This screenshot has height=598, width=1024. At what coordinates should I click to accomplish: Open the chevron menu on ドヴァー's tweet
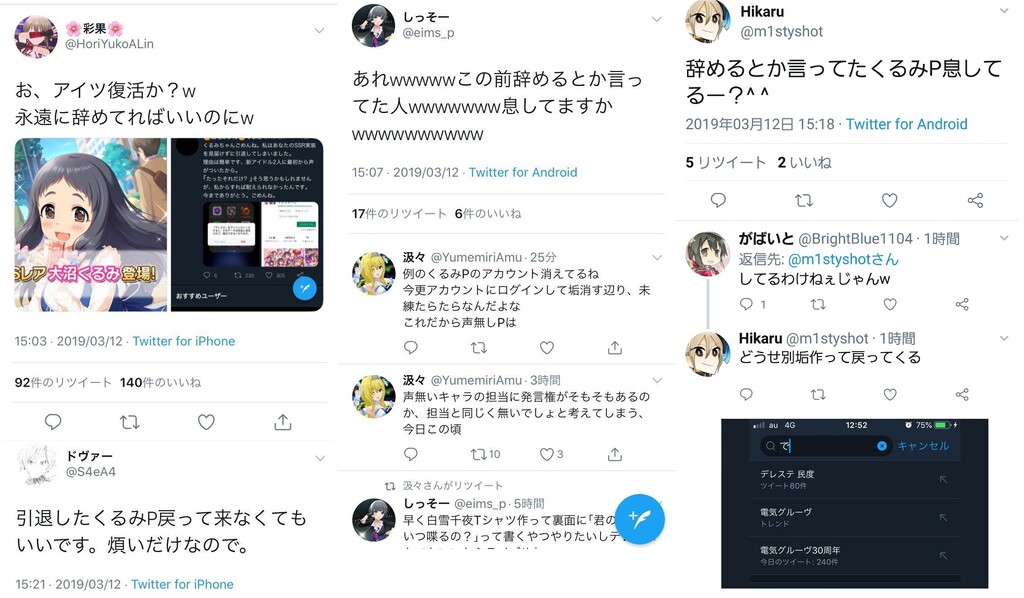pyautogui.click(x=319, y=458)
